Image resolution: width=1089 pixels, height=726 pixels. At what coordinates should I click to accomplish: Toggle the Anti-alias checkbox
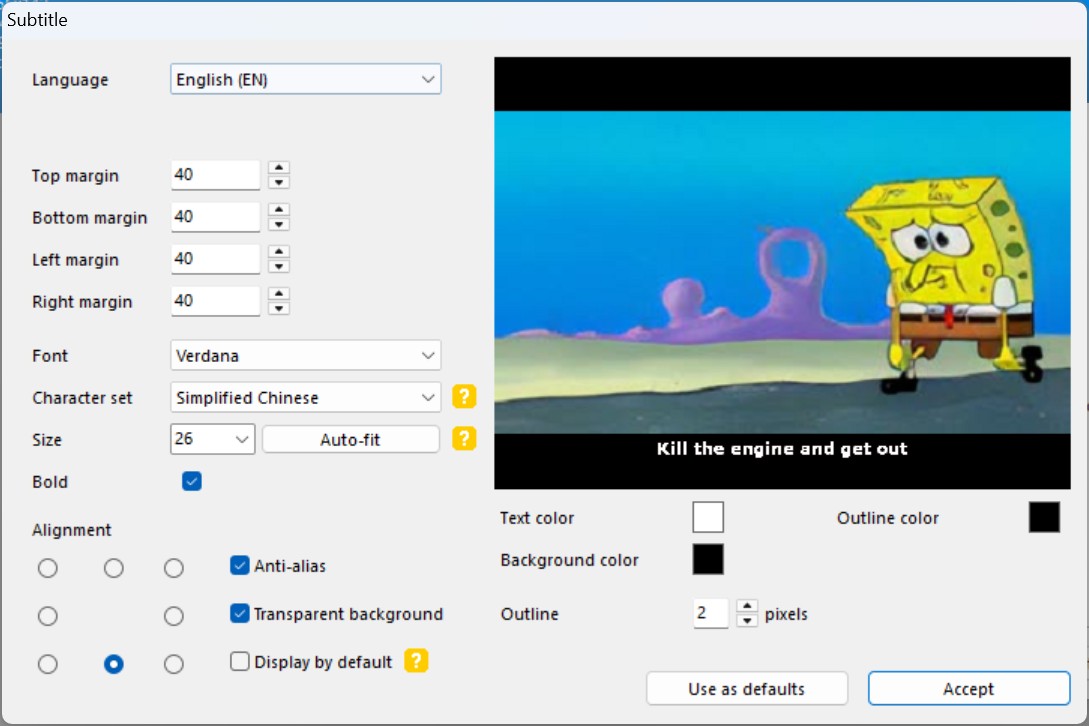240,566
